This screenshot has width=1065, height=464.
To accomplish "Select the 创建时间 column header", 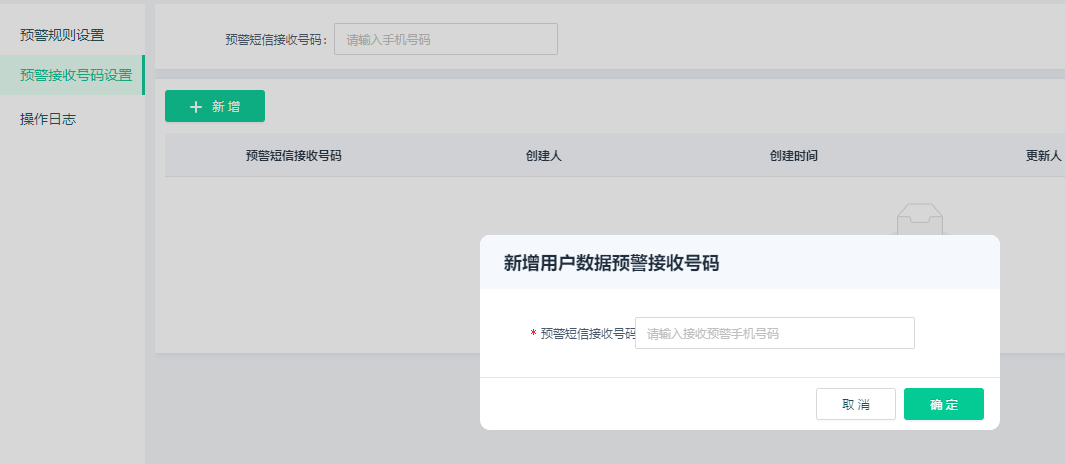I will [794, 156].
